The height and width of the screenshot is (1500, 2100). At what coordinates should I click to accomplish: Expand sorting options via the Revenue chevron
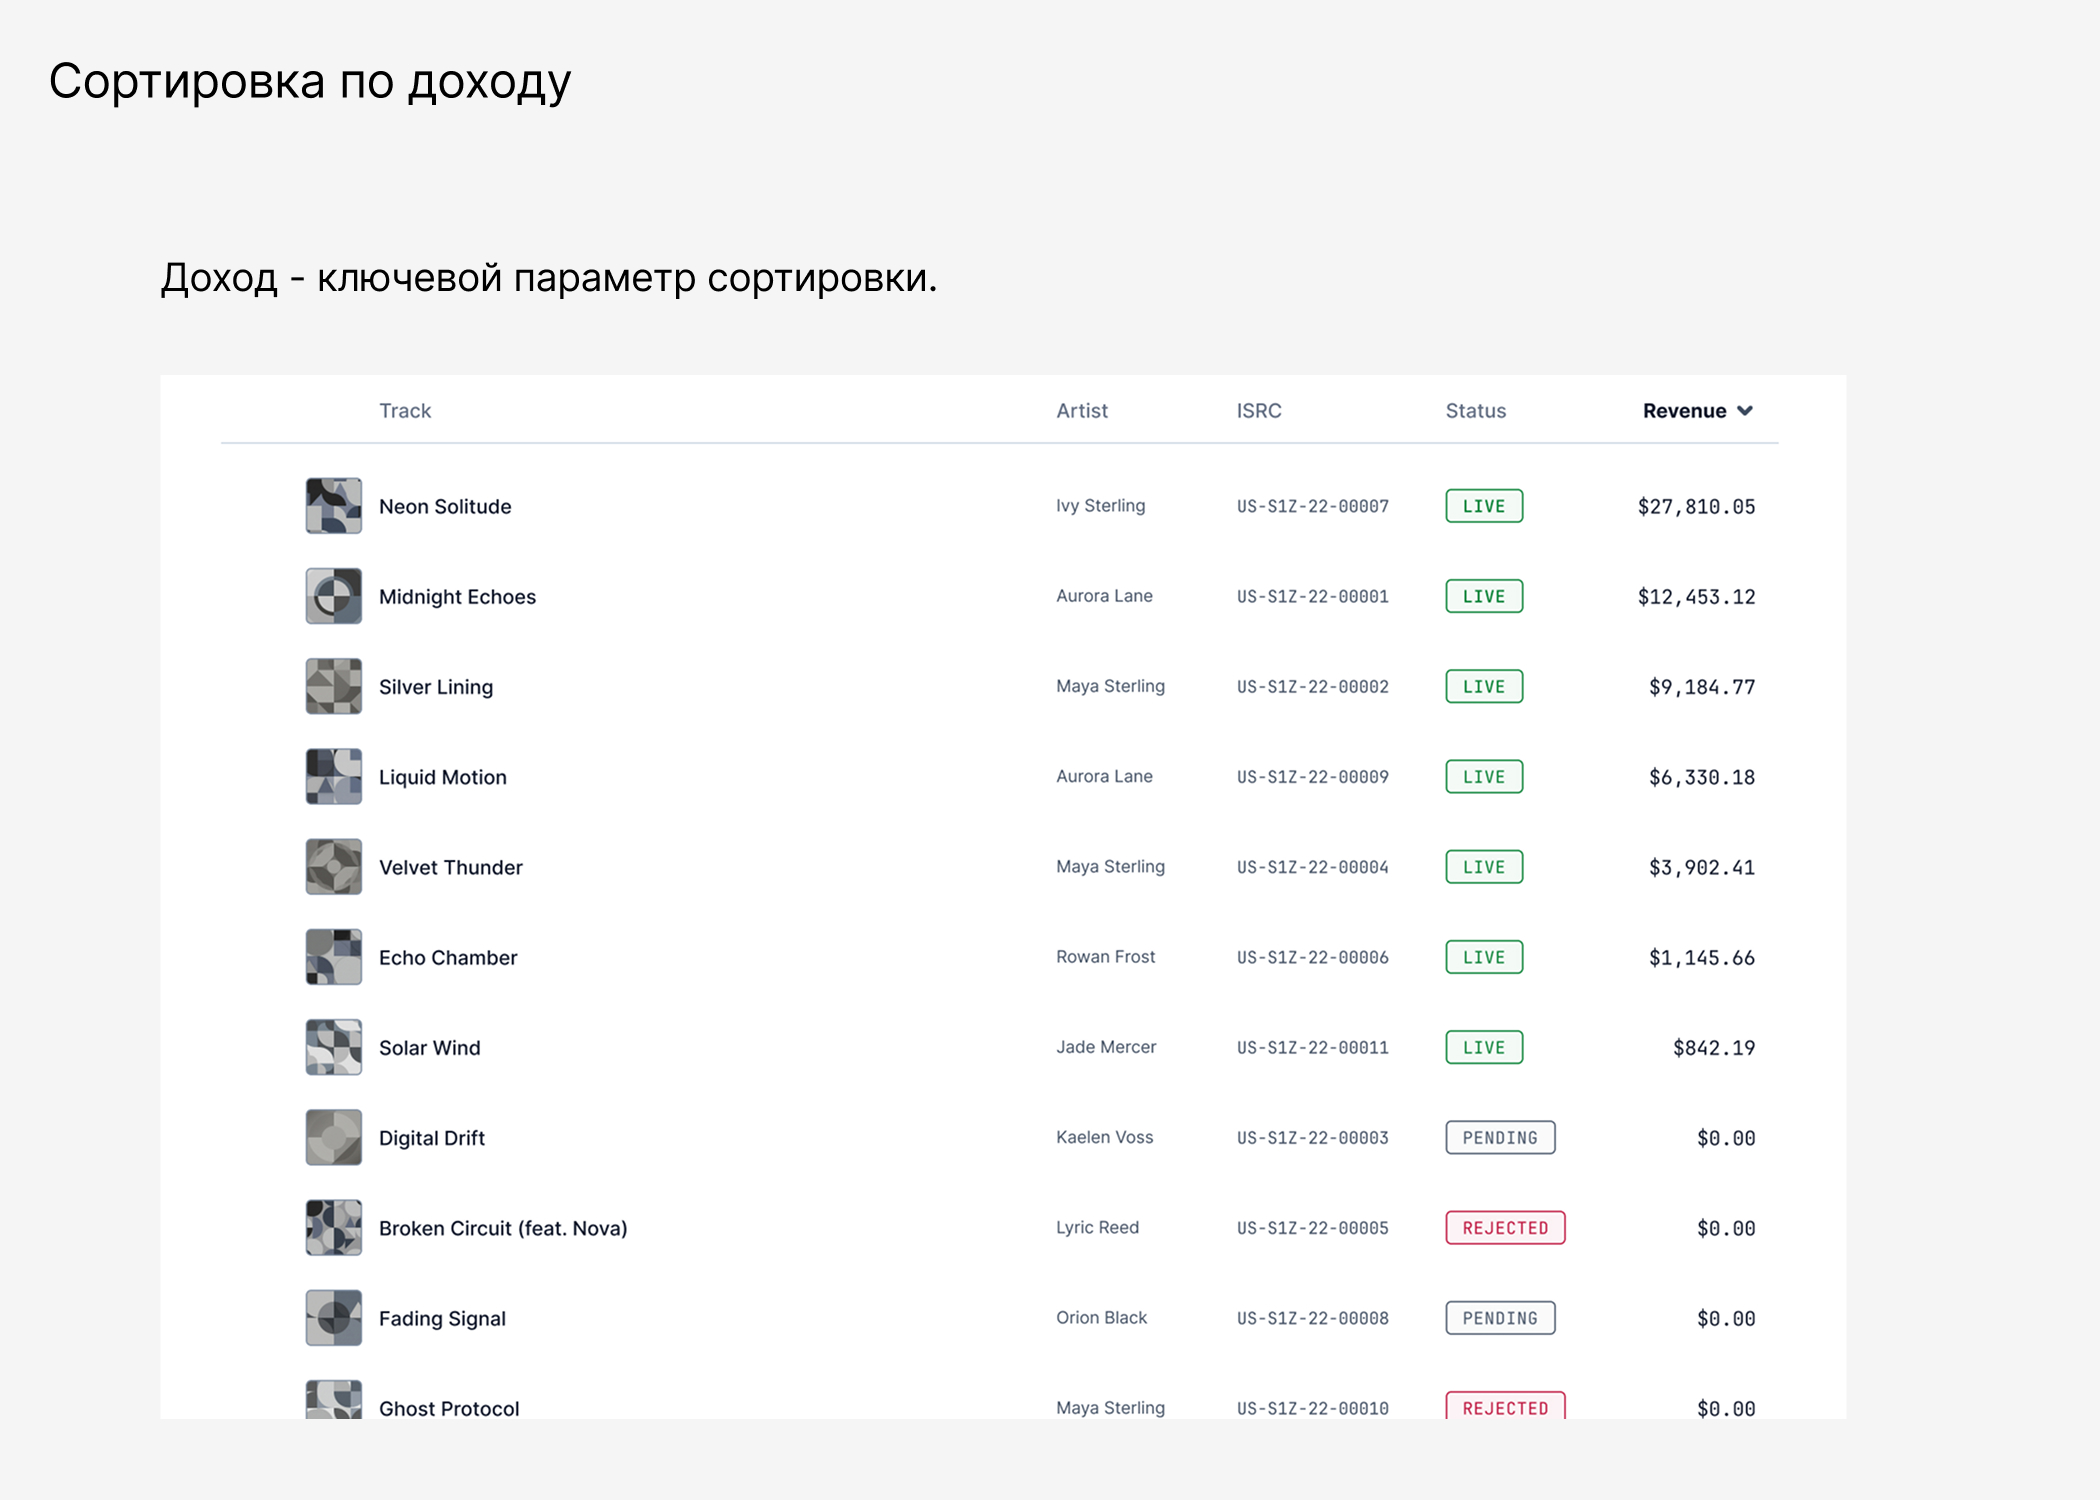click(1746, 410)
